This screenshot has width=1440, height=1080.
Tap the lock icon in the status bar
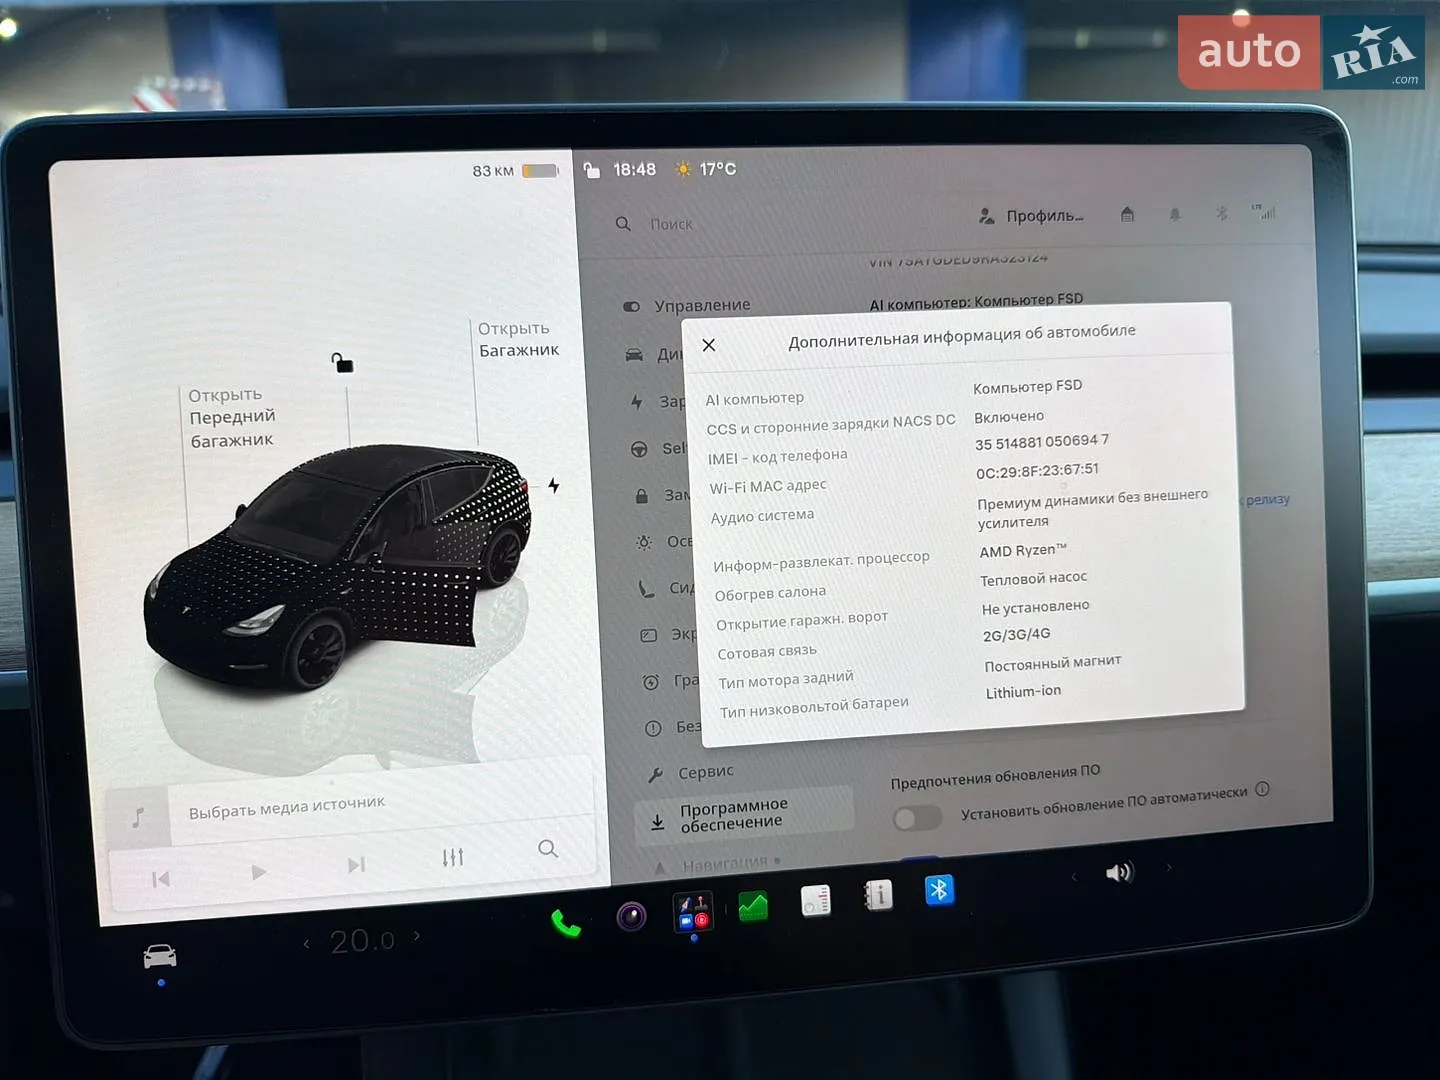[592, 170]
